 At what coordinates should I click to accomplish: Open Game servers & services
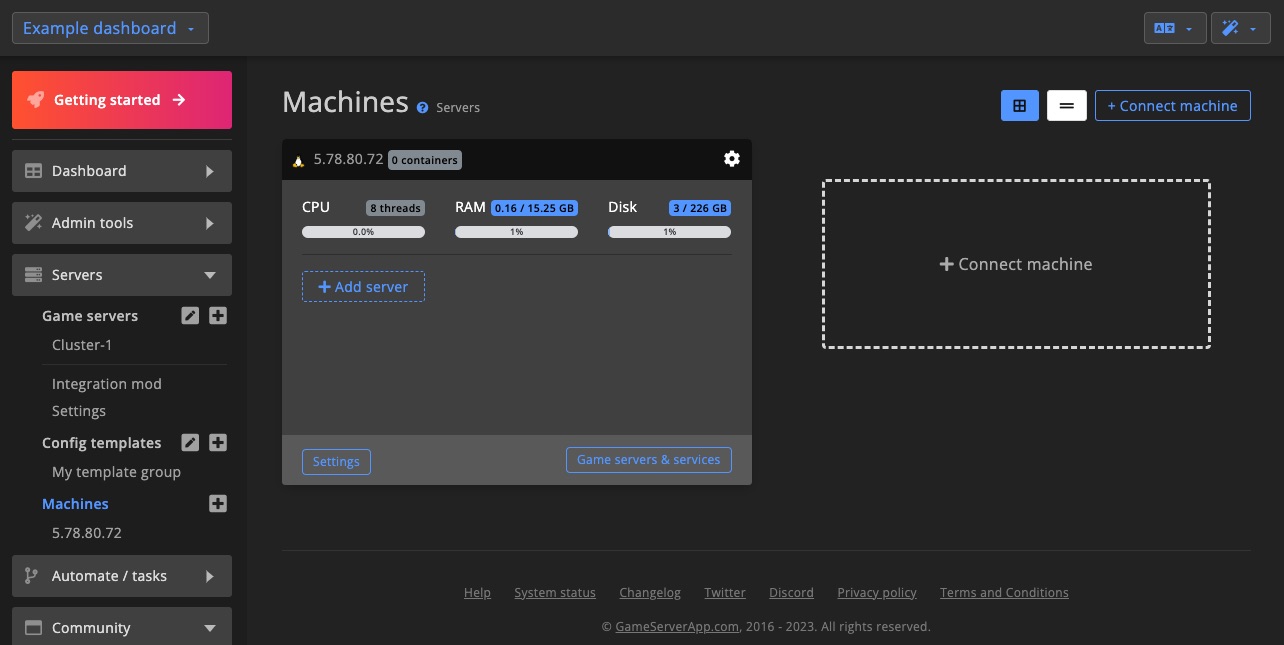(648, 460)
